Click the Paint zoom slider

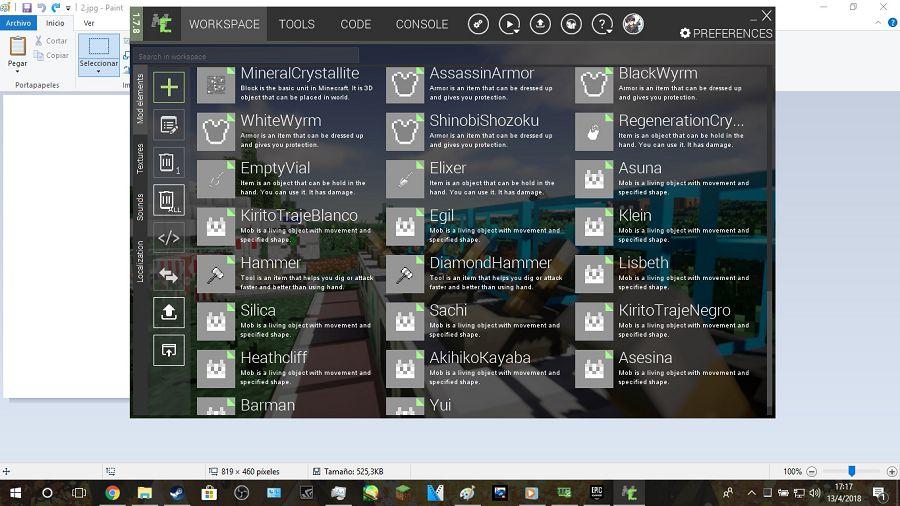pos(851,471)
